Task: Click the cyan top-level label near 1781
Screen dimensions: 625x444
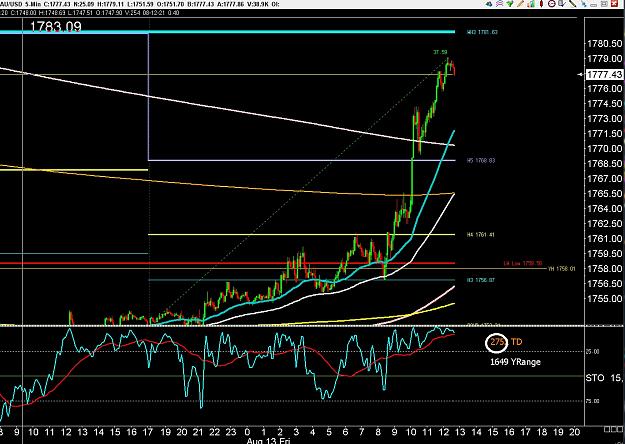Action: click(x=482, y=32)
